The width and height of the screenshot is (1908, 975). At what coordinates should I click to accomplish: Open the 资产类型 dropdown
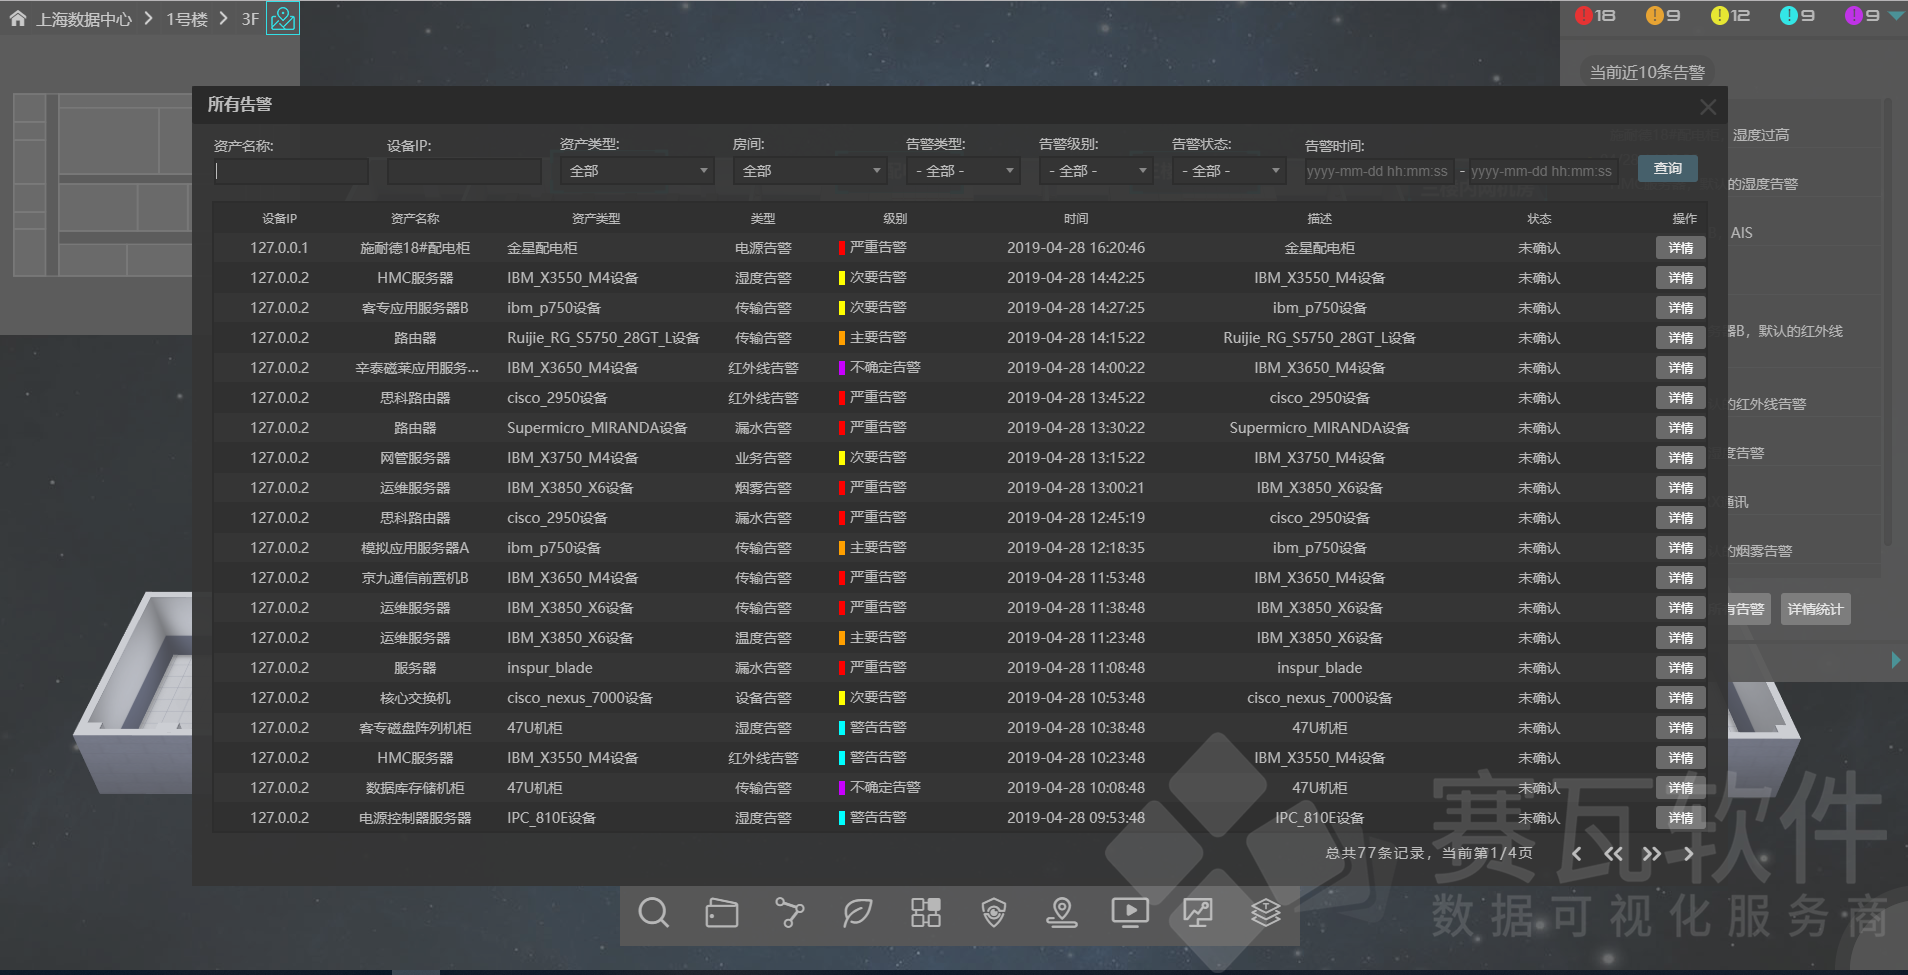click(636, 170)
